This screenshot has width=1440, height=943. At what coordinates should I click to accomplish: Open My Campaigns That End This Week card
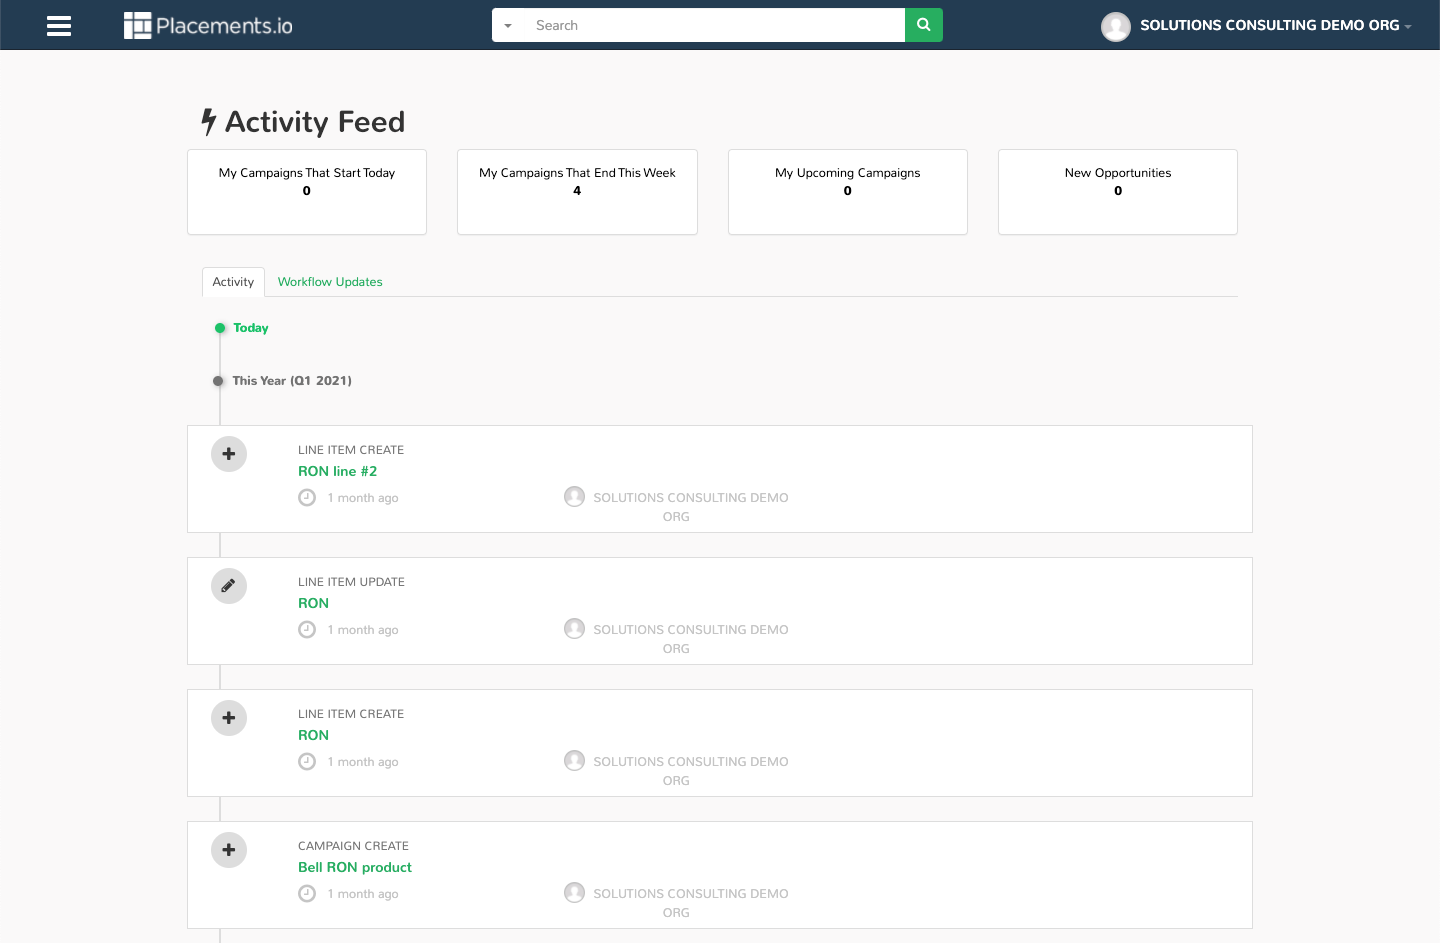point(577,191)
